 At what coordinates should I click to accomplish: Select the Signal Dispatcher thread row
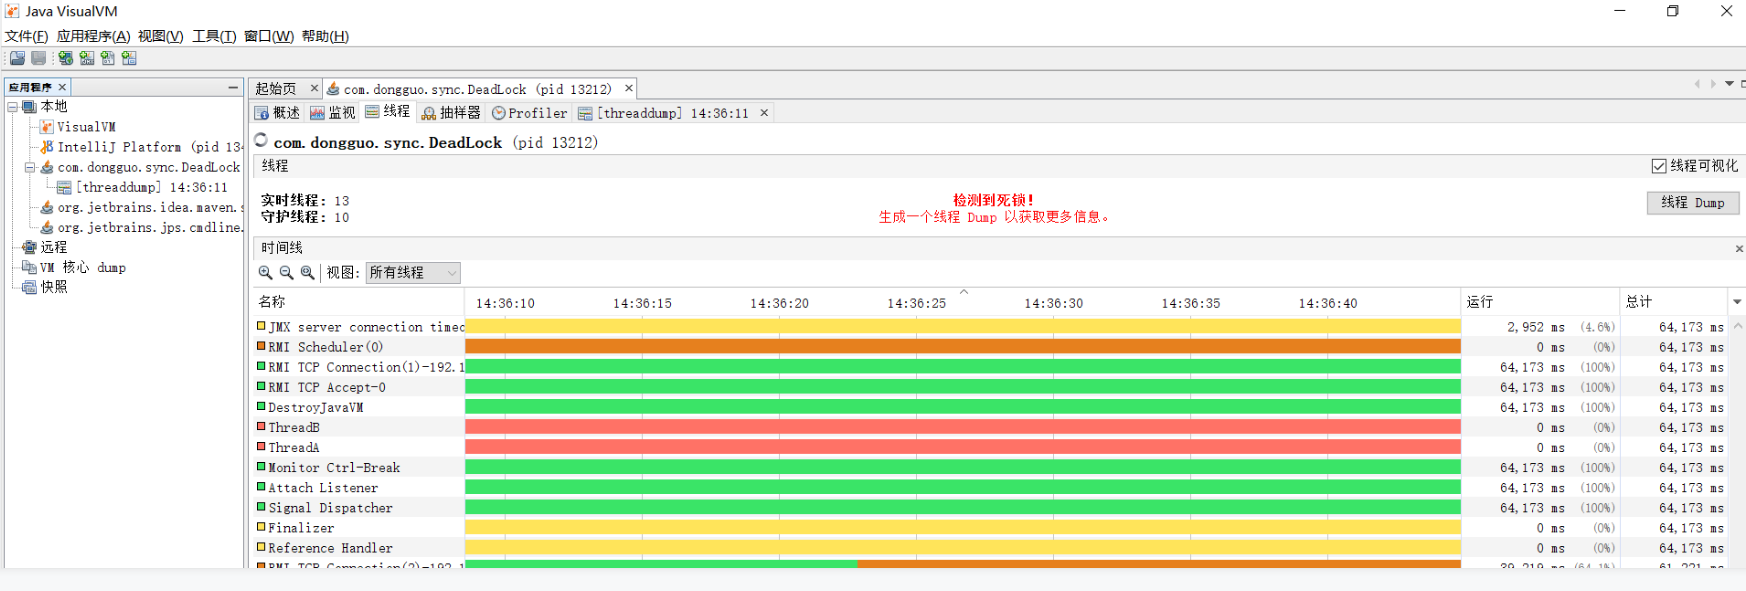[x=991, y=507]
